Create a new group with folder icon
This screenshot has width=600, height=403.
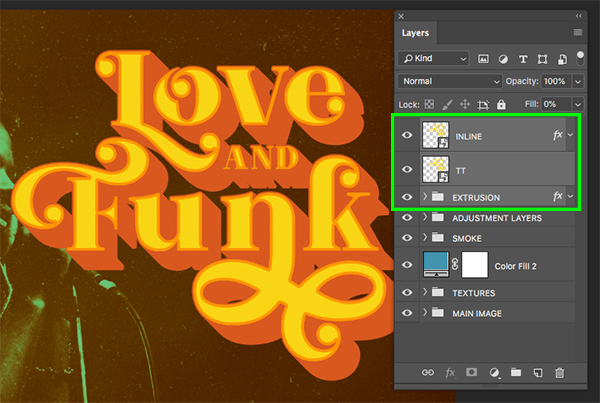pyautogui.click(x=516, y=373)
